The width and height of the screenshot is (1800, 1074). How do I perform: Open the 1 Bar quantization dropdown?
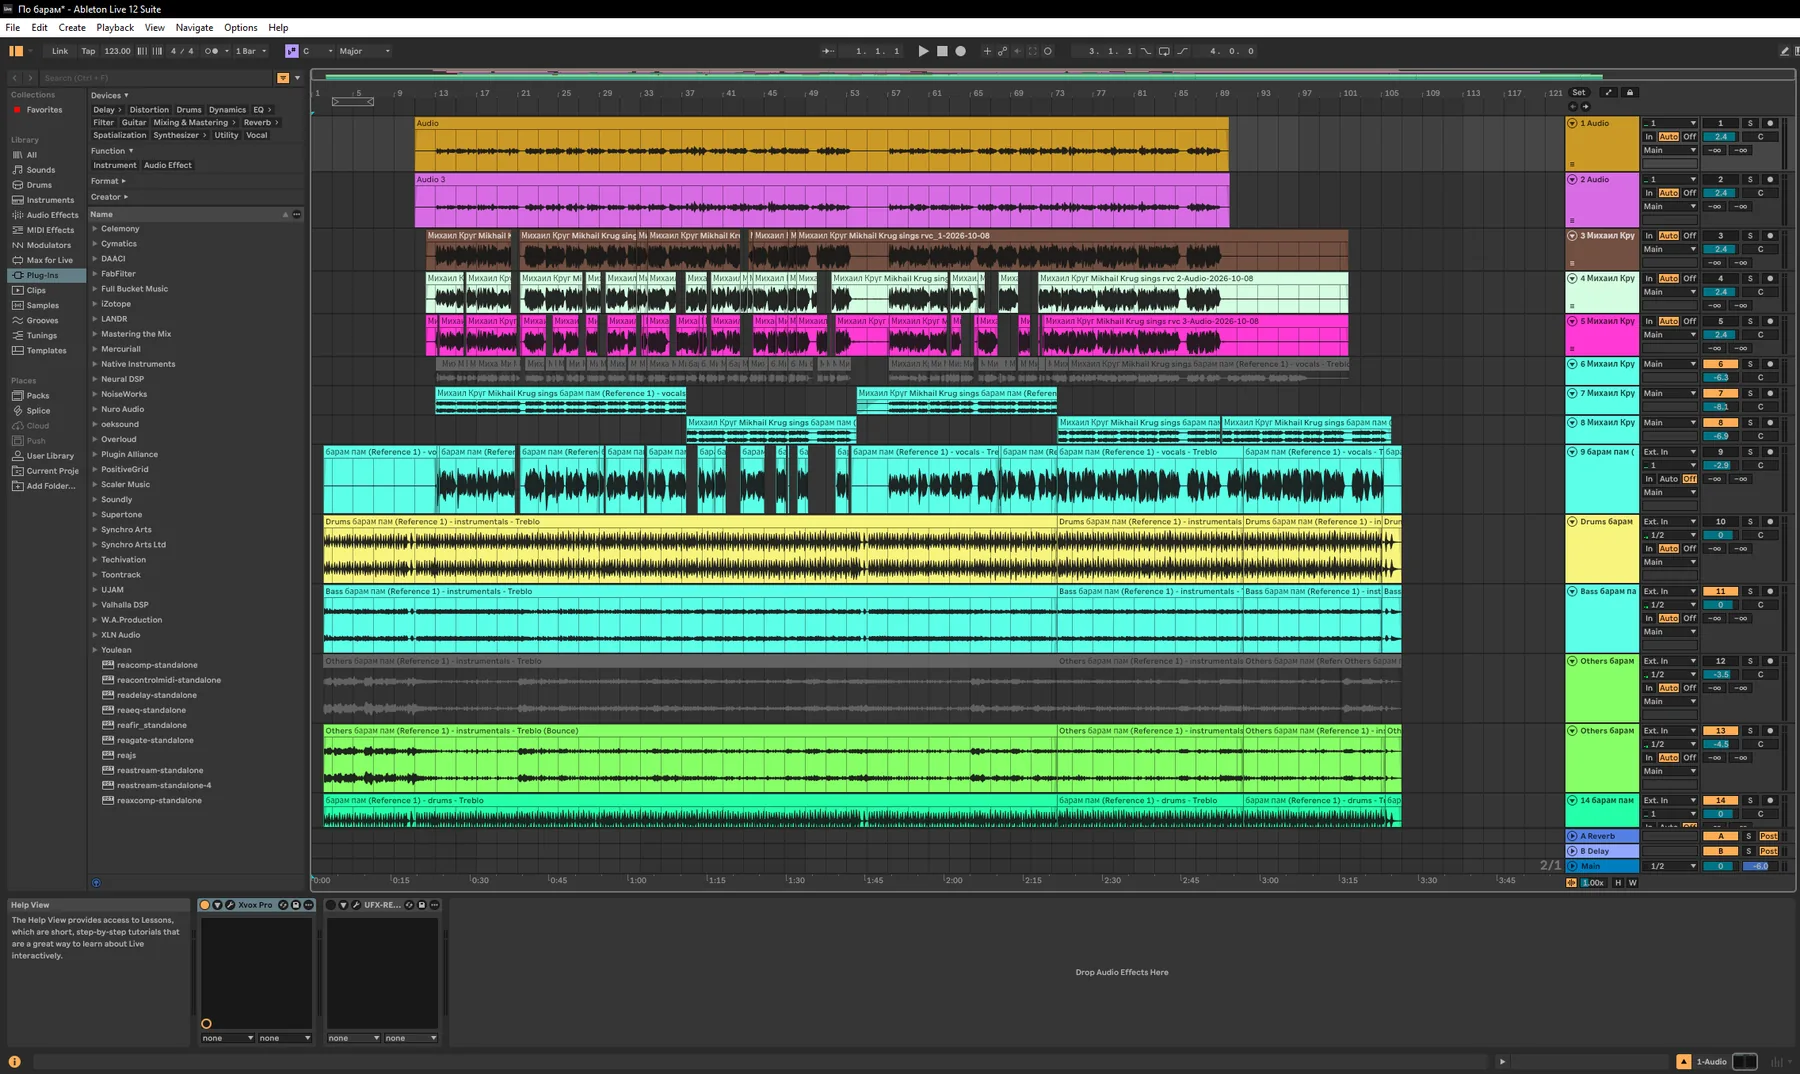click(x=251, y=51)
